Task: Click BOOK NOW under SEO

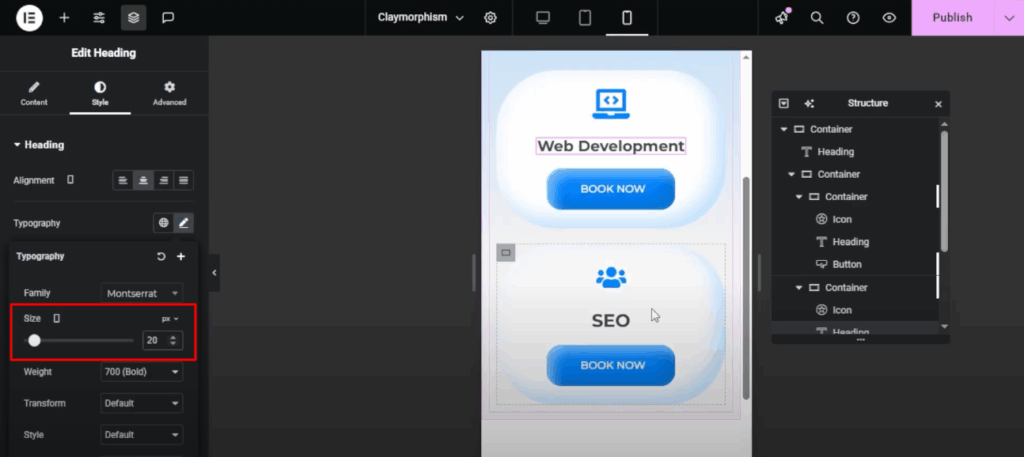Action: point(611,366)
